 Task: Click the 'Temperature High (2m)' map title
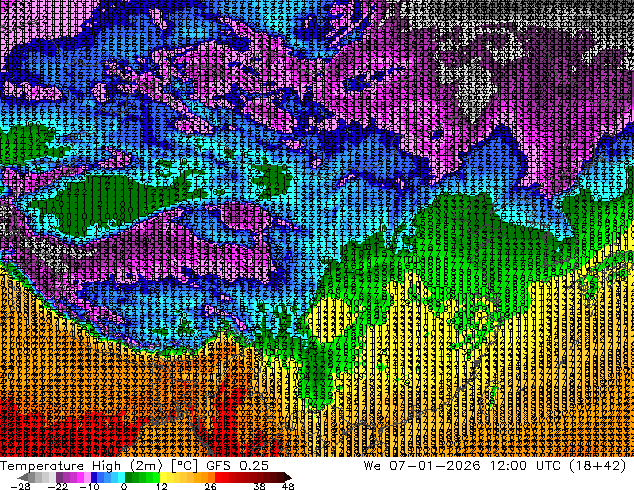click(81, 466)
